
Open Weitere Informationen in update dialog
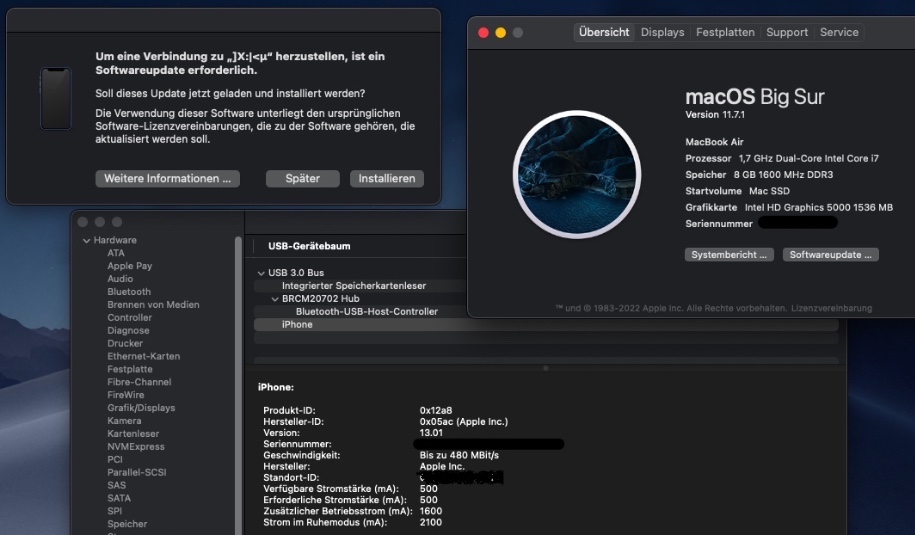[x=167, y=179]
